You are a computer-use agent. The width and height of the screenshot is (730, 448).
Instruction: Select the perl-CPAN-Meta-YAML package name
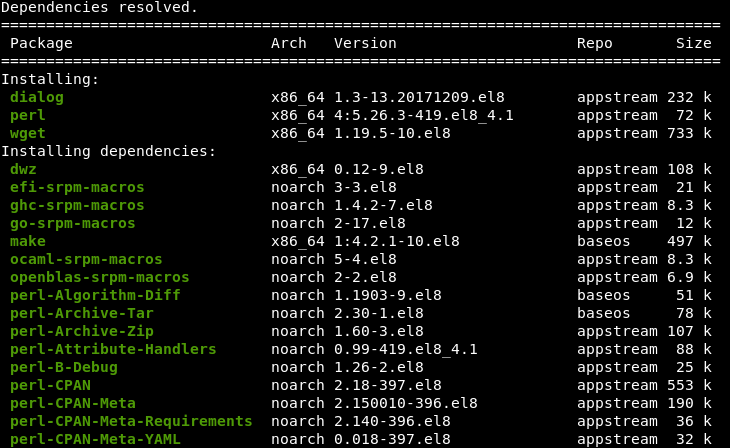[x=95, y=440]
